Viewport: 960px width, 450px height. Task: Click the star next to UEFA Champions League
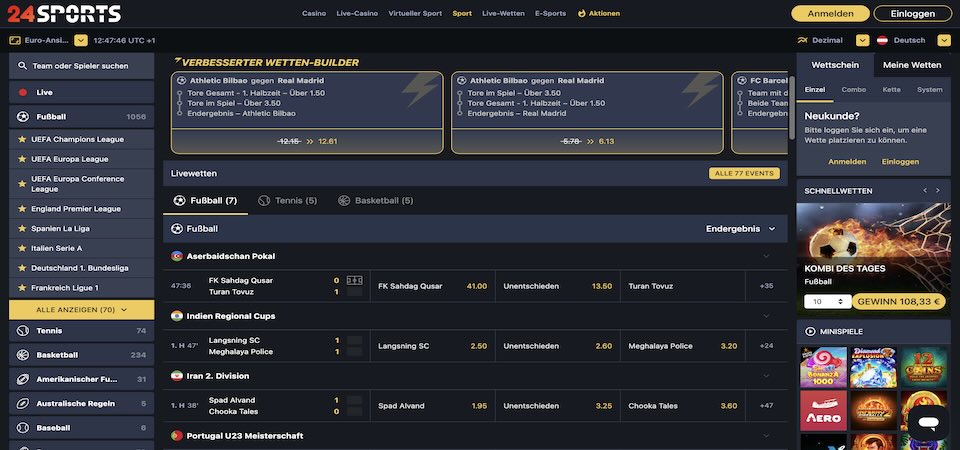[x=22, y=139]
